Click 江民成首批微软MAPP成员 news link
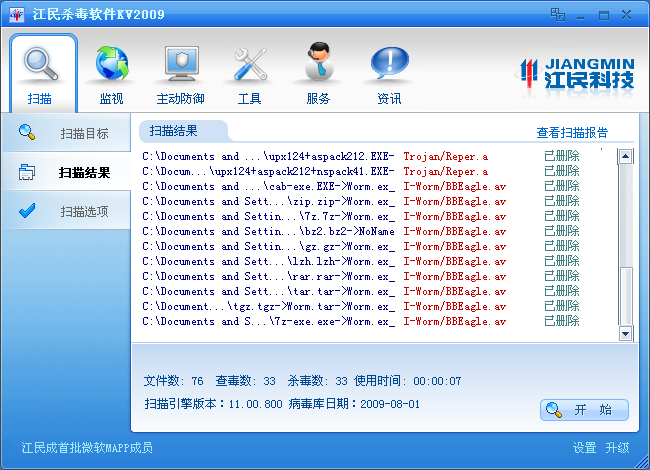 coord(87,448)
